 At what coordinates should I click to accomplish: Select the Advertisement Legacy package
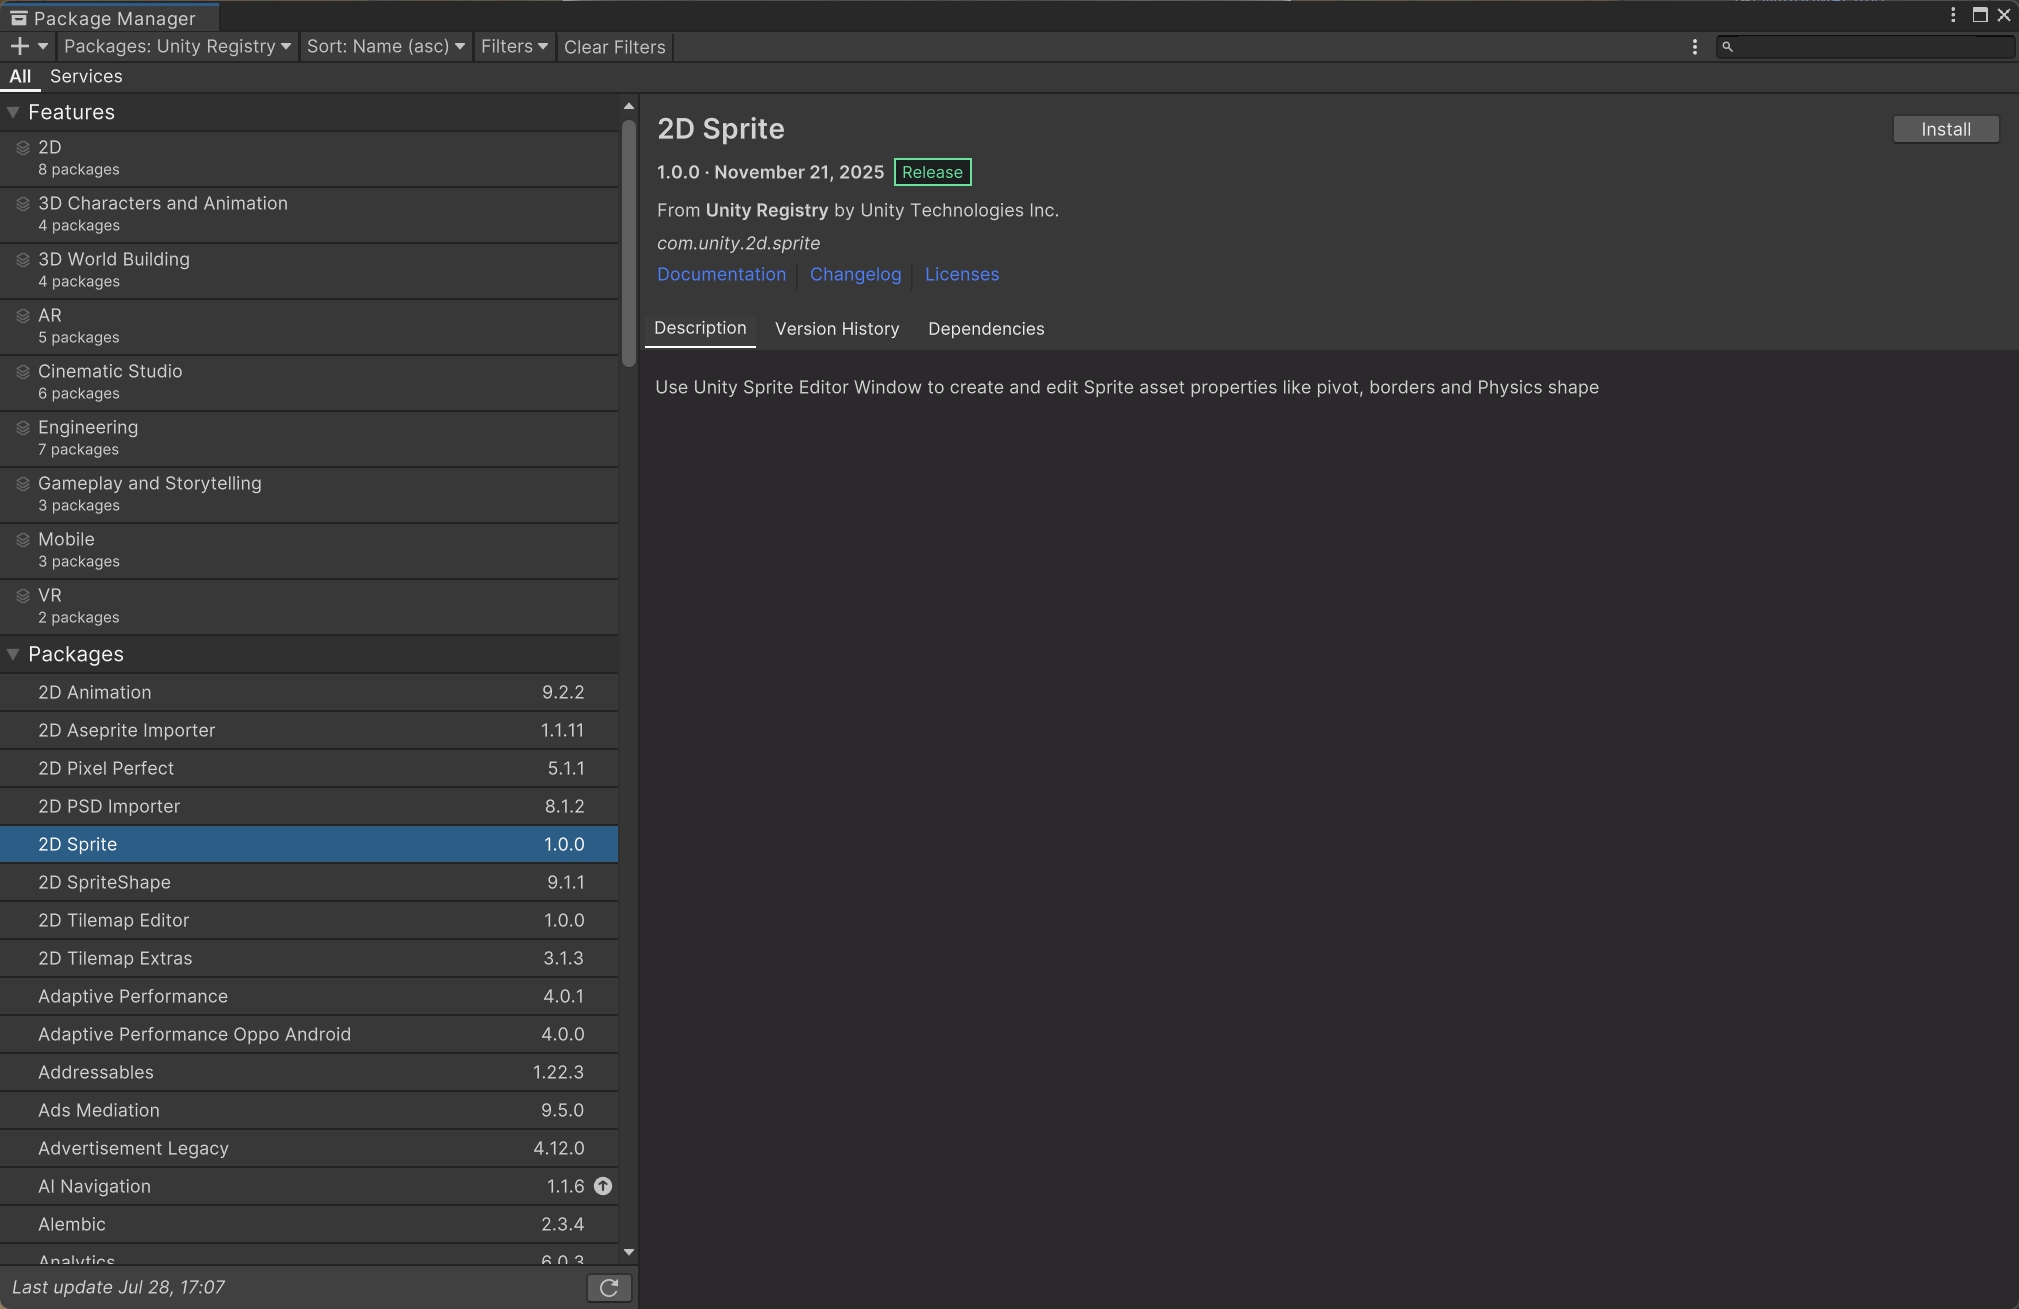click(309, 1148)
